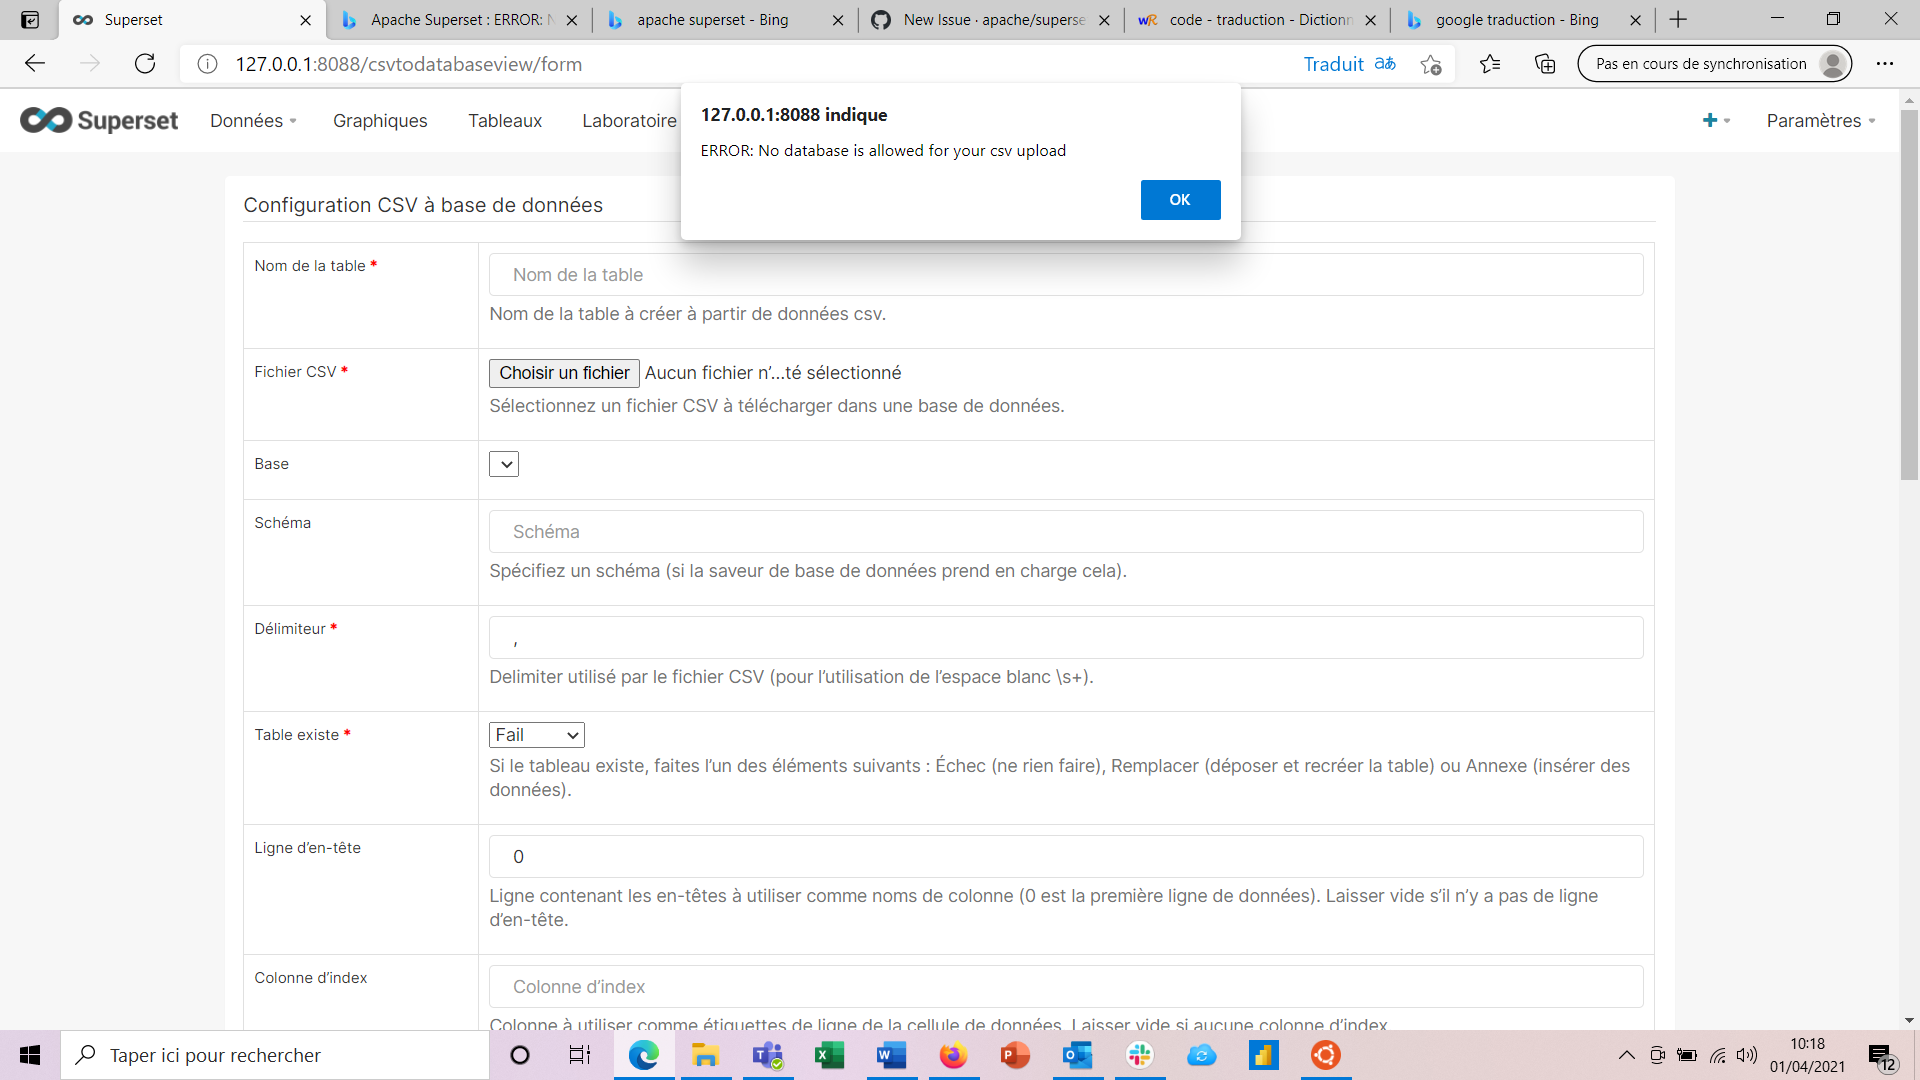Dismiss the error dialog with OK
The width and height of the screenshot is (1920, 1080).
[x=1180, y=199]
